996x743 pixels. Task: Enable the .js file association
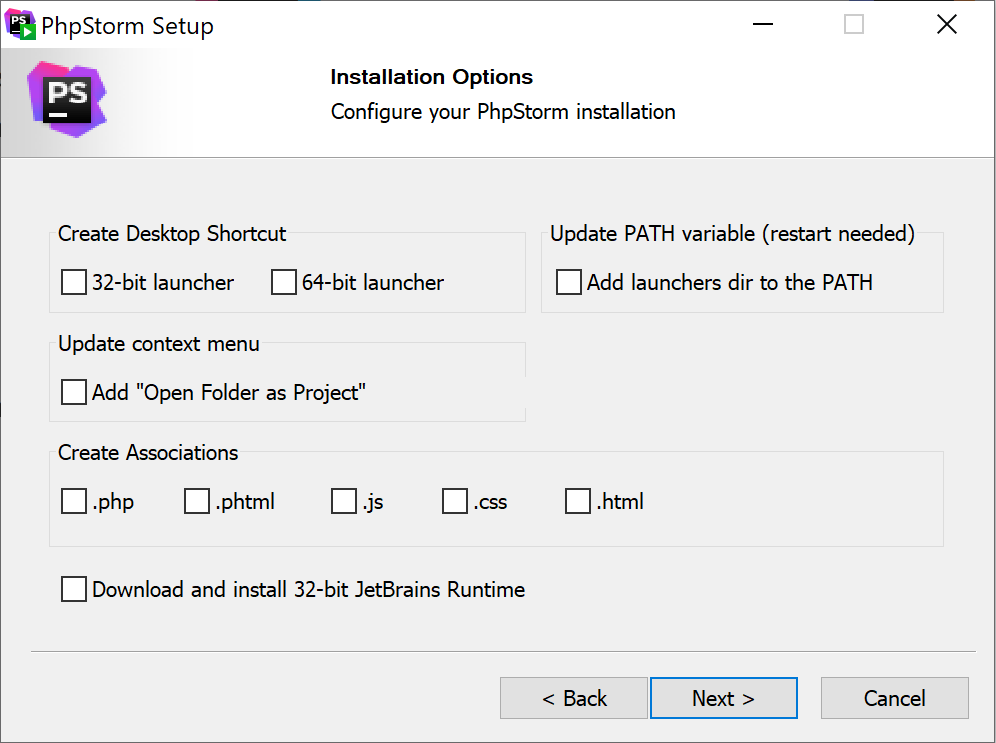(x=344, y=501)
